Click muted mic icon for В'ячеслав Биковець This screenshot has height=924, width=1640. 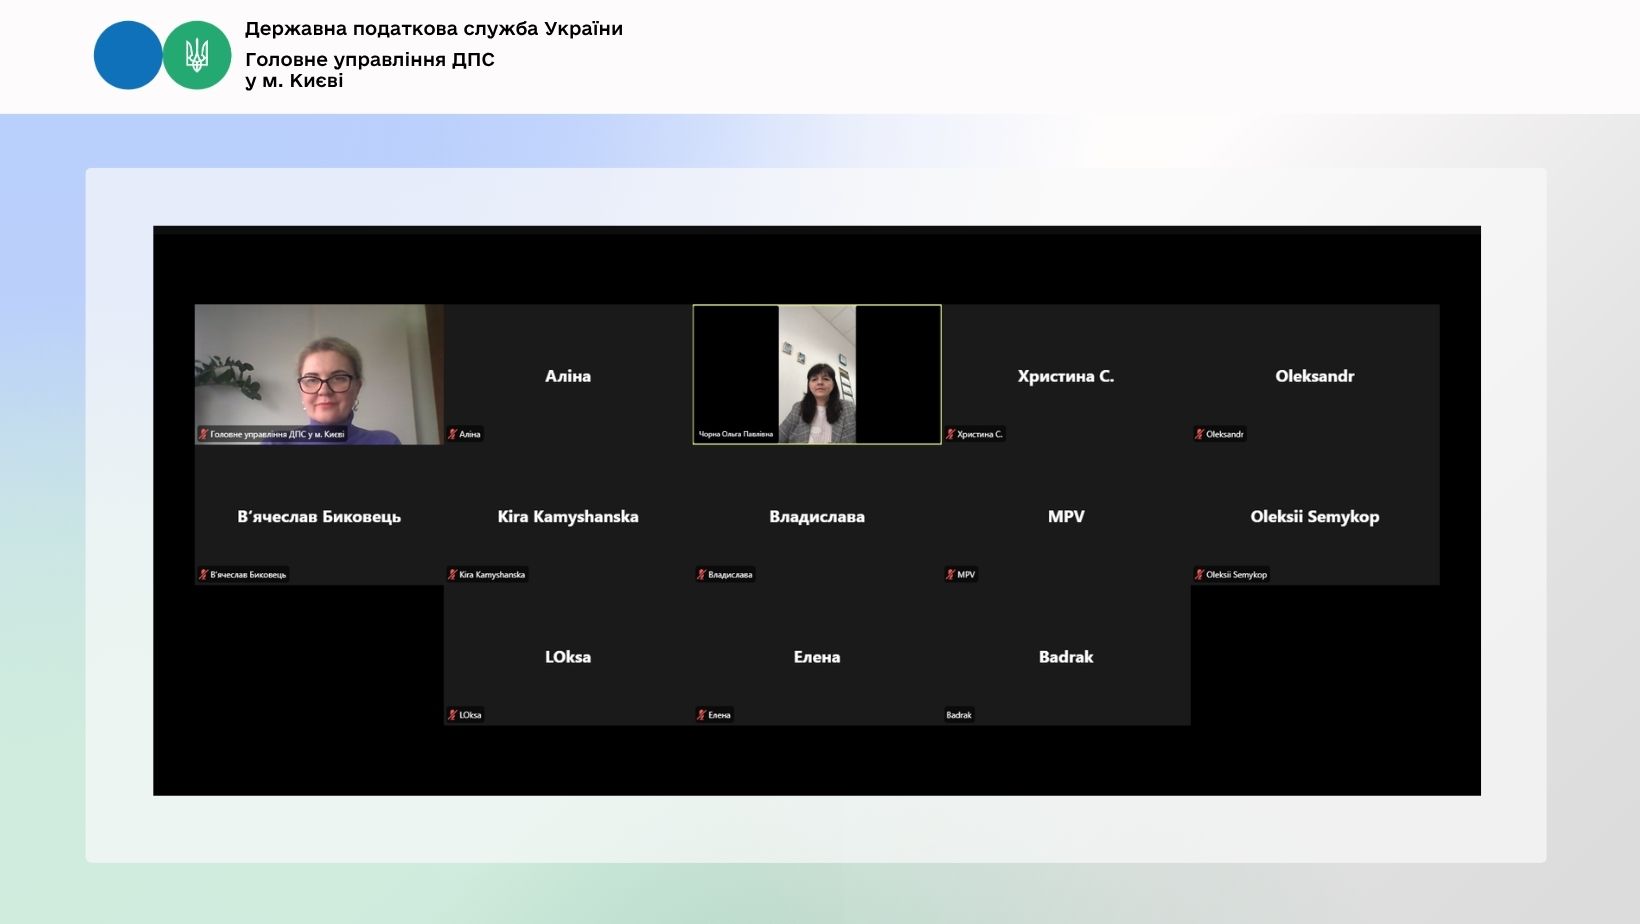[203, 575]
